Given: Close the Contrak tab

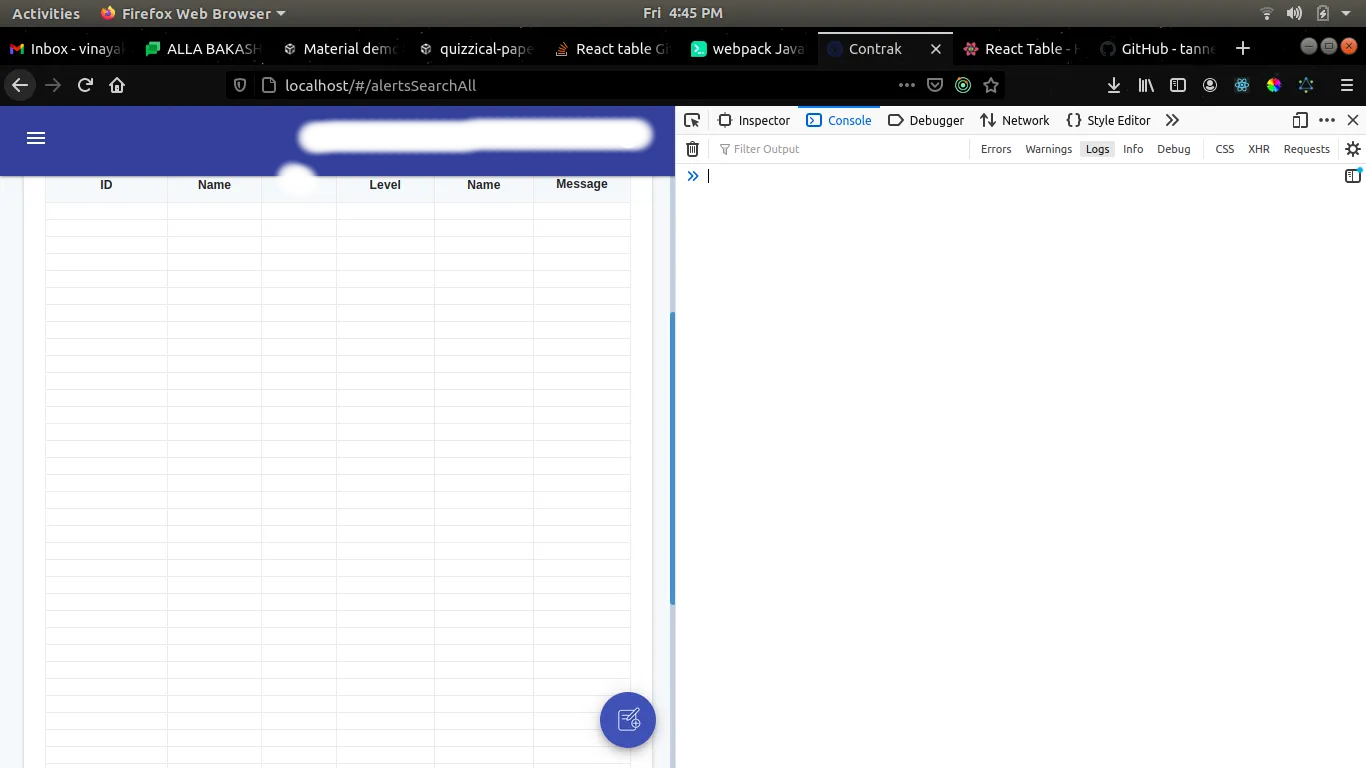Looking at the screenshot, I should click(936, 48).
